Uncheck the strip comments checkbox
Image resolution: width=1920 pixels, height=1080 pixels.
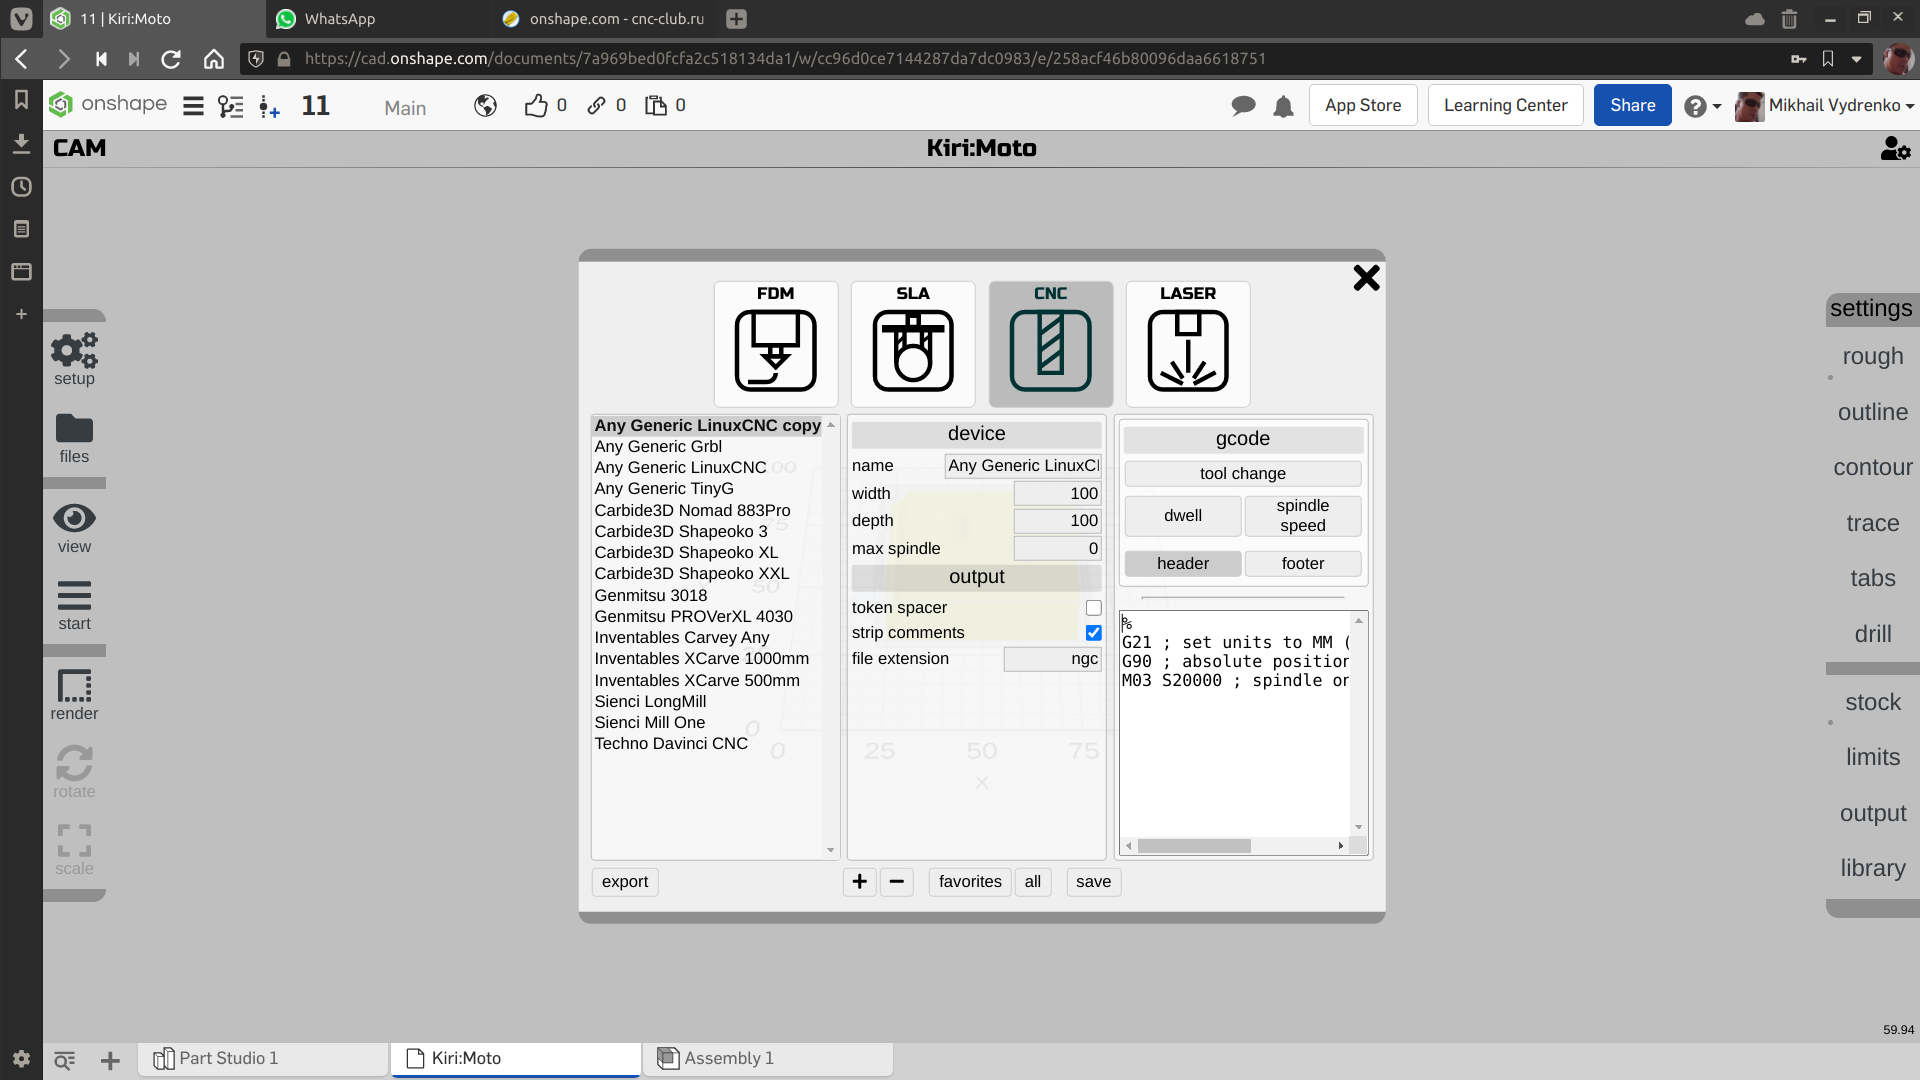pyautogui.click(x=1093, y=633)
